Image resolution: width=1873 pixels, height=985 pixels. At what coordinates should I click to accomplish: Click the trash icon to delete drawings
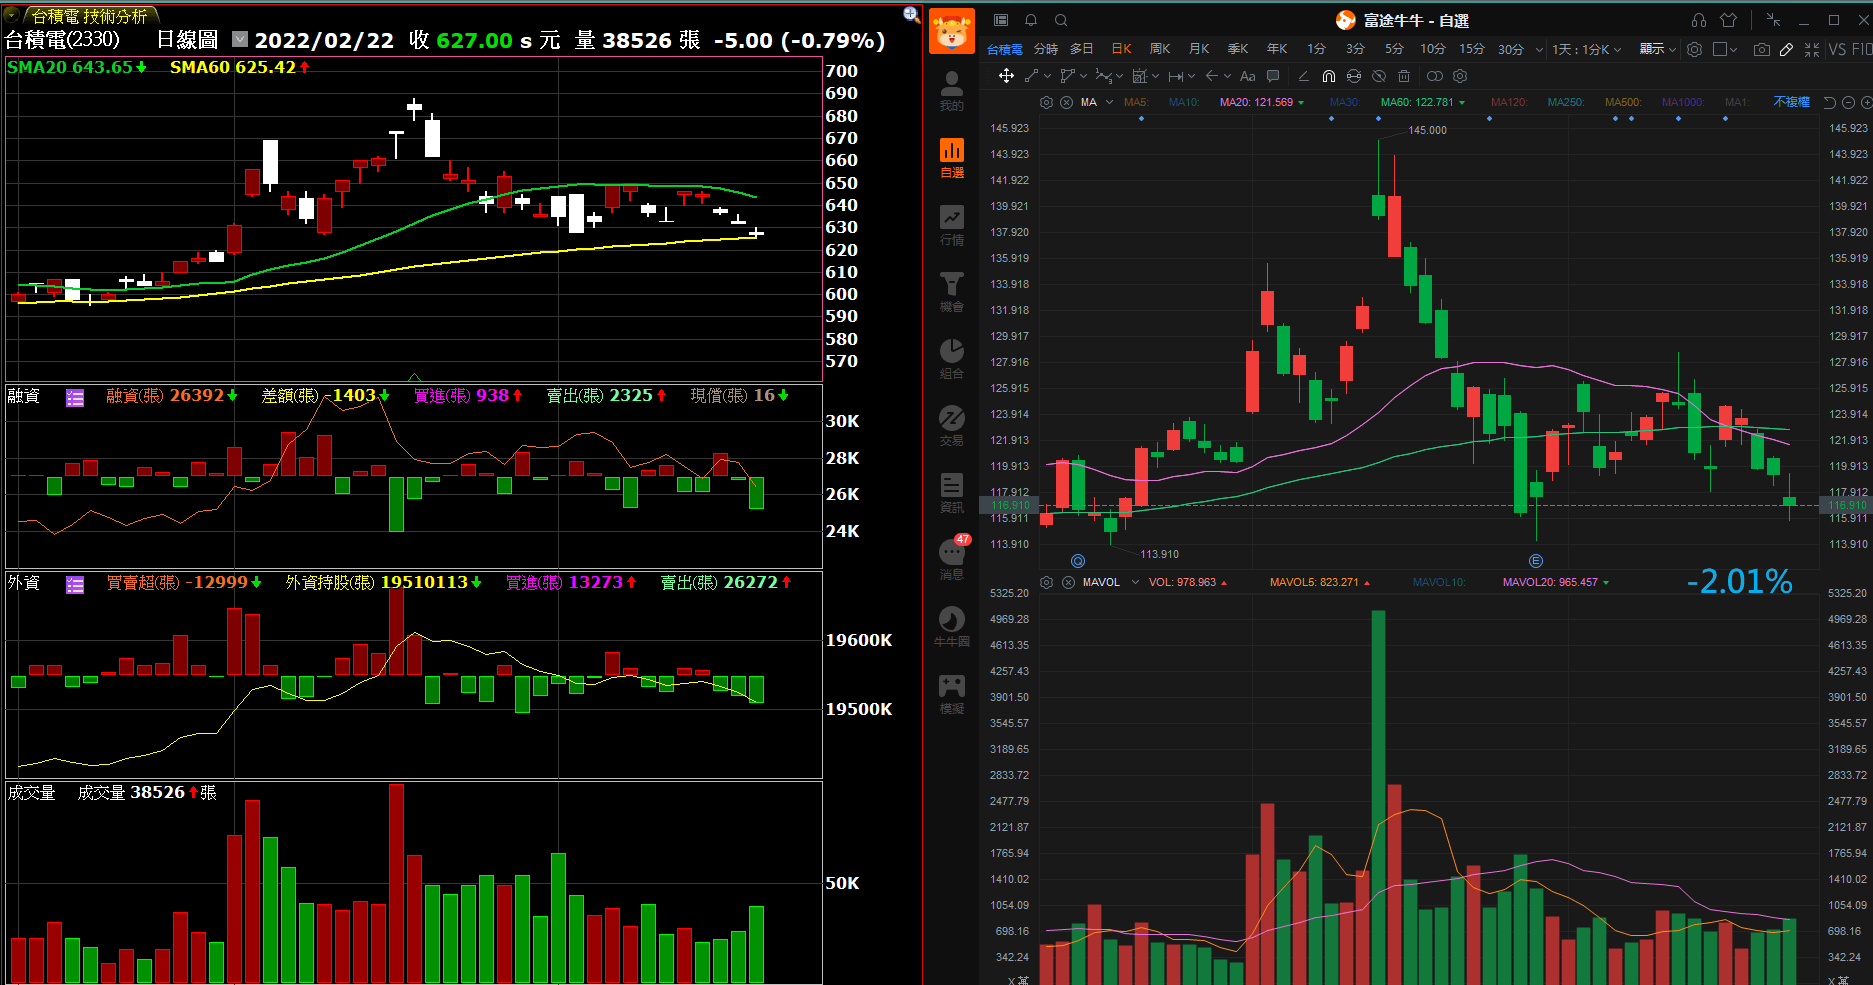1404,76
